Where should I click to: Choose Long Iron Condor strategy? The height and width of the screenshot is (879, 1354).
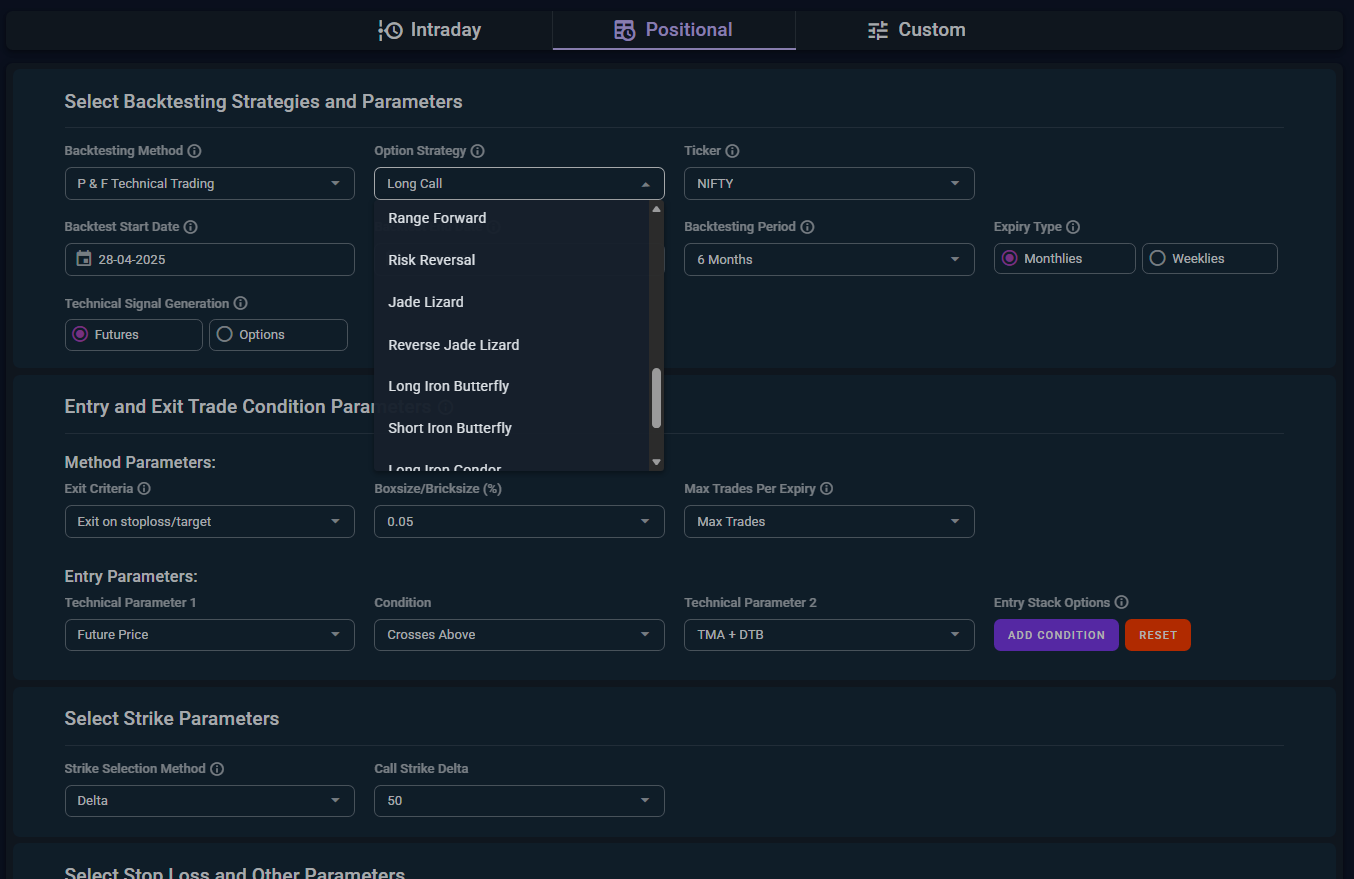512,464
